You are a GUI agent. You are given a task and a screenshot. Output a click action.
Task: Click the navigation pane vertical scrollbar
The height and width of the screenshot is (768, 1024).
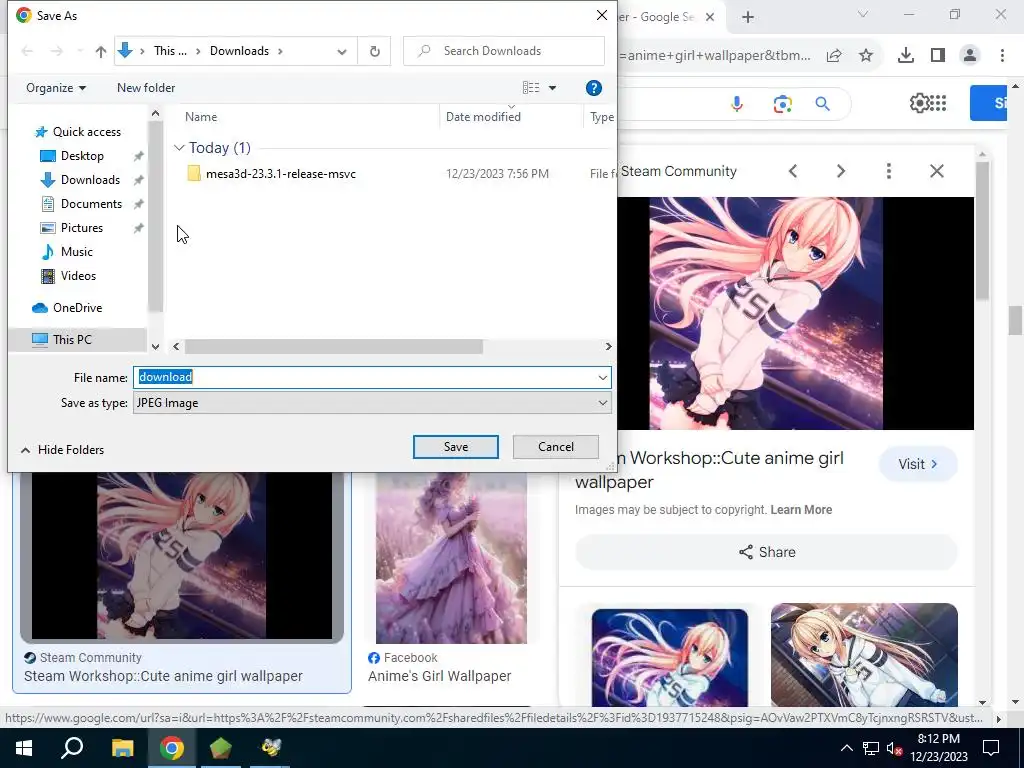click(x=155, y=216)
